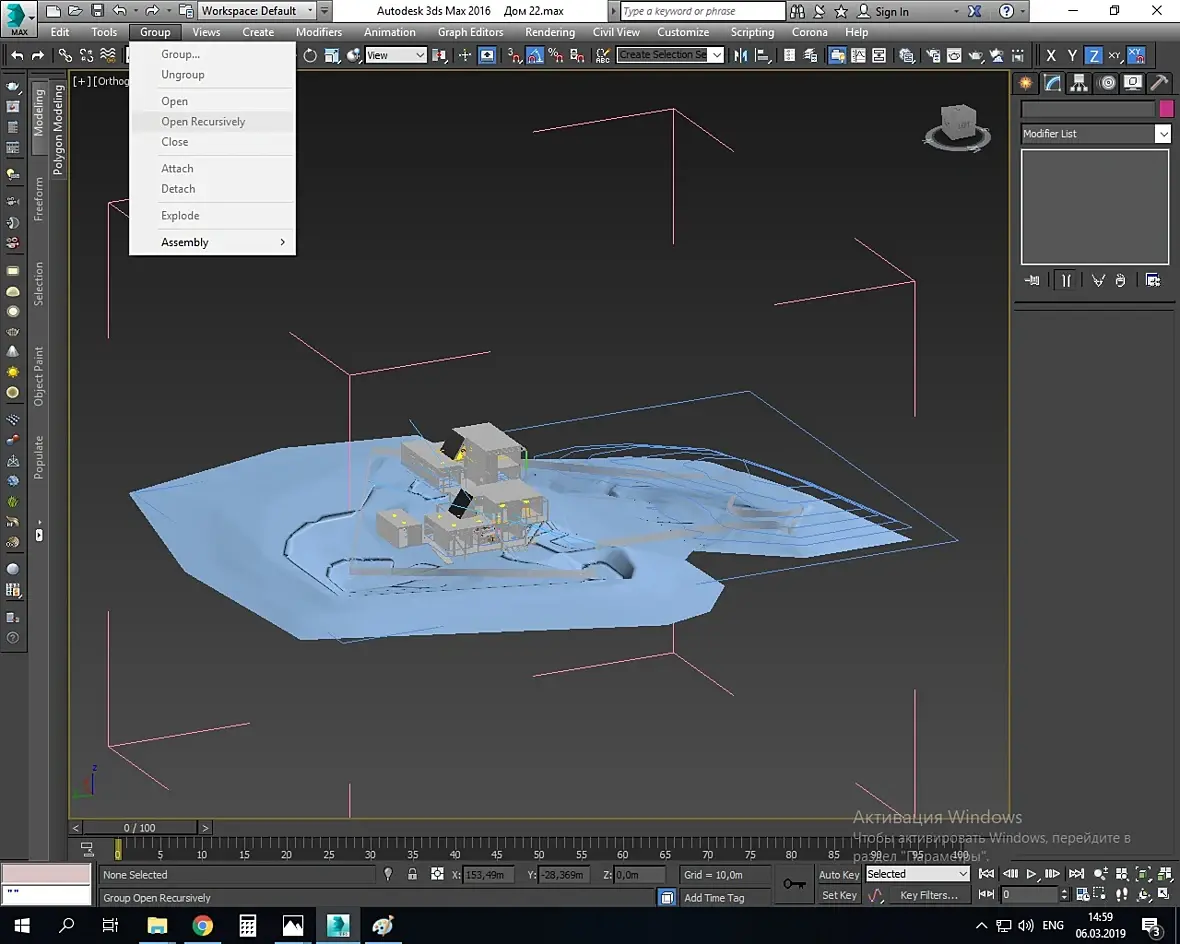The width and height of the screenshot is (1180, 944).
Task: Toggle Auto Key animation mode
Action: pos(838,874)
